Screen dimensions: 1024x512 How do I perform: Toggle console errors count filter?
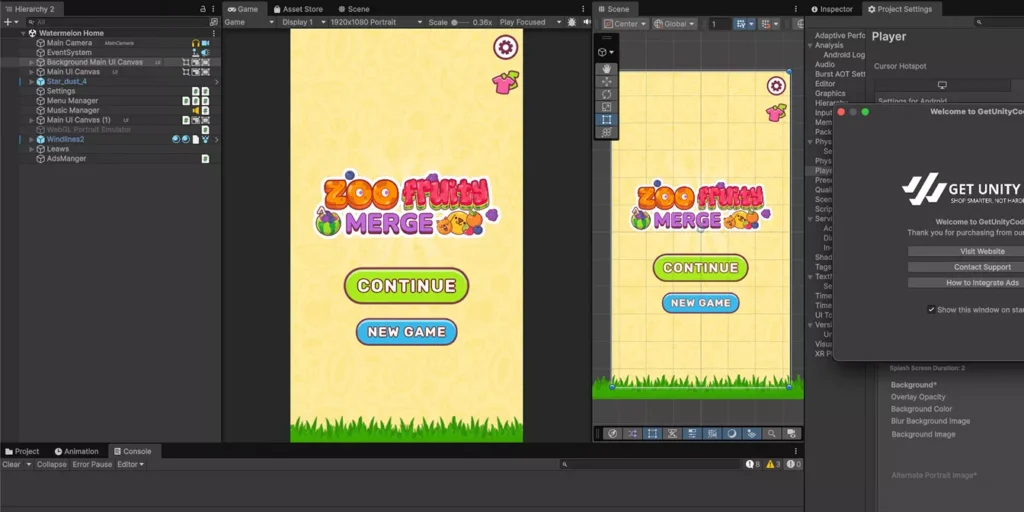[793, 464]
